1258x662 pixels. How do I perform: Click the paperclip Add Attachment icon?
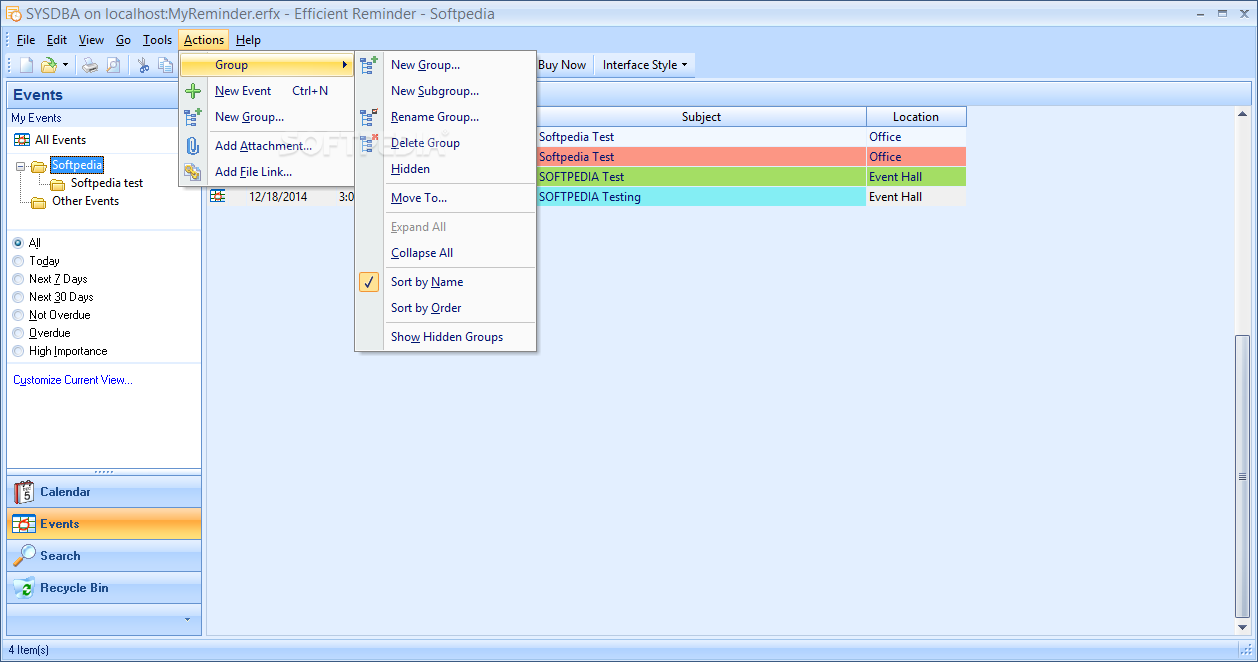point(193,146)
